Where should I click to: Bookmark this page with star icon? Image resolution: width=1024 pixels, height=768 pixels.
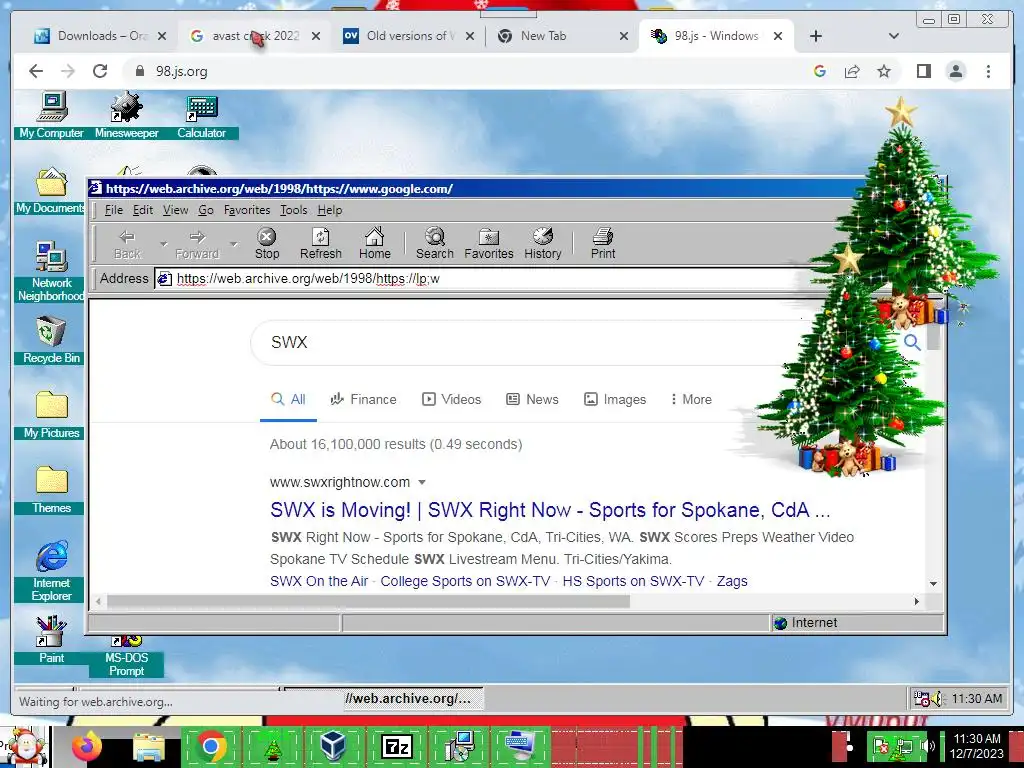(884, 71)
